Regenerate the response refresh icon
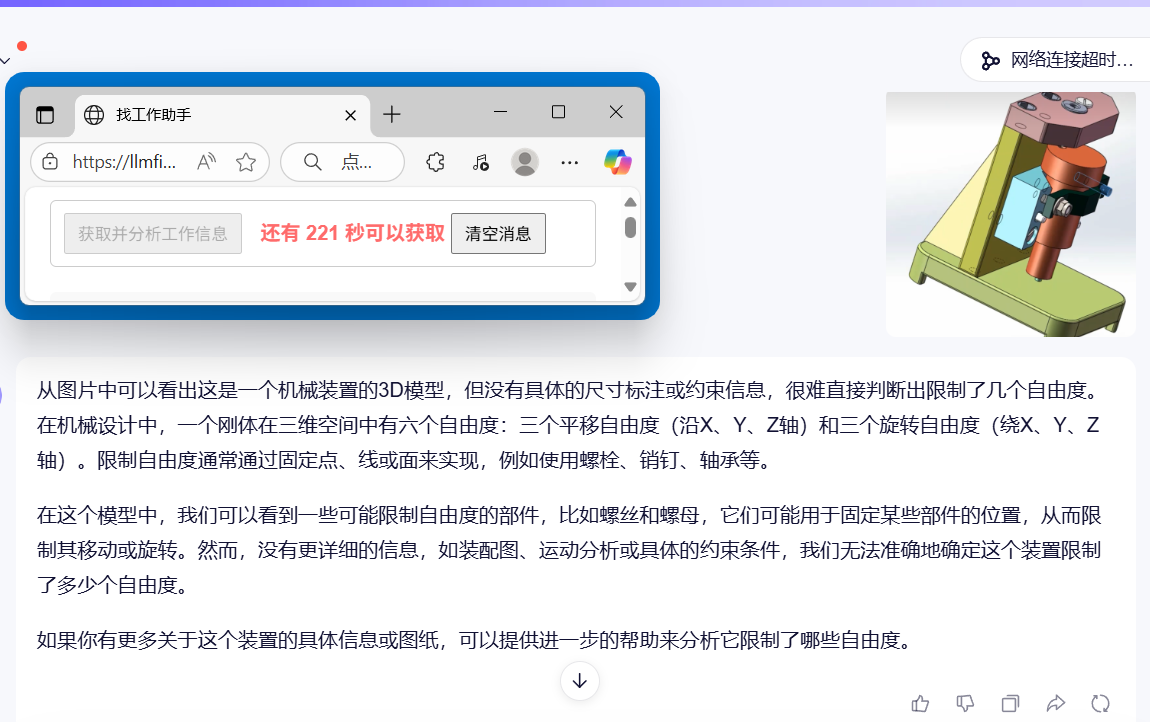 coord(1100,704)
